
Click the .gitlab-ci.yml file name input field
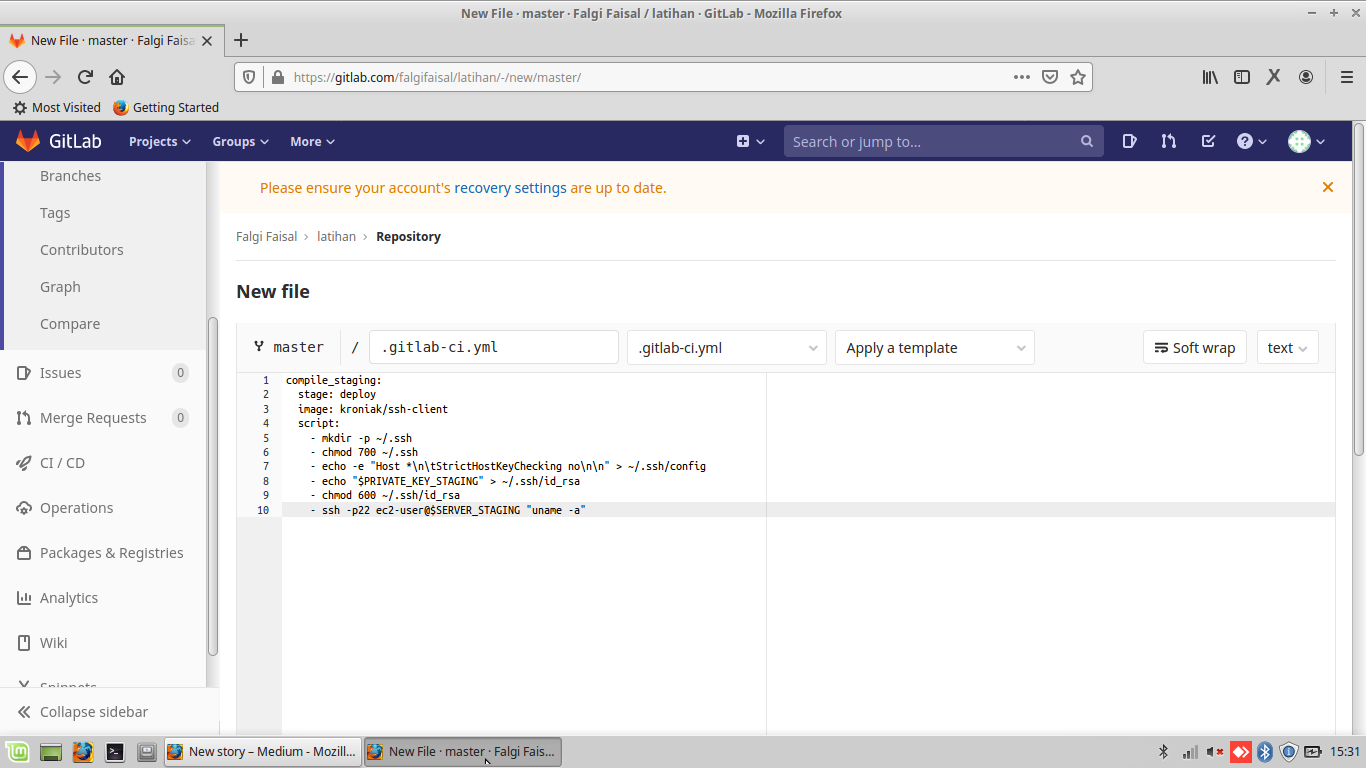point(493,346)
